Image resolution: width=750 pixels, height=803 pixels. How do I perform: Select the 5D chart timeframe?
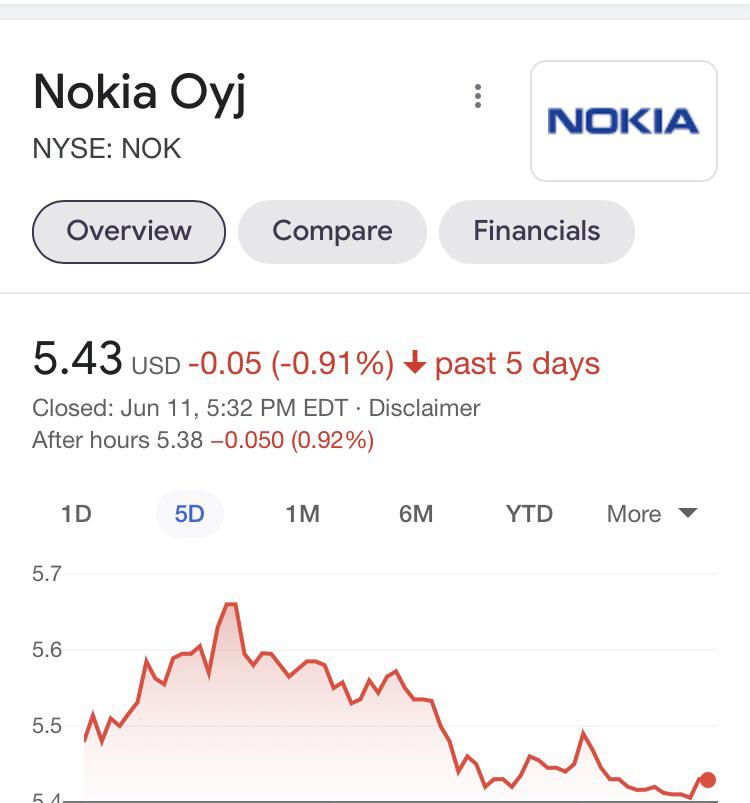(x=189, y=514)
